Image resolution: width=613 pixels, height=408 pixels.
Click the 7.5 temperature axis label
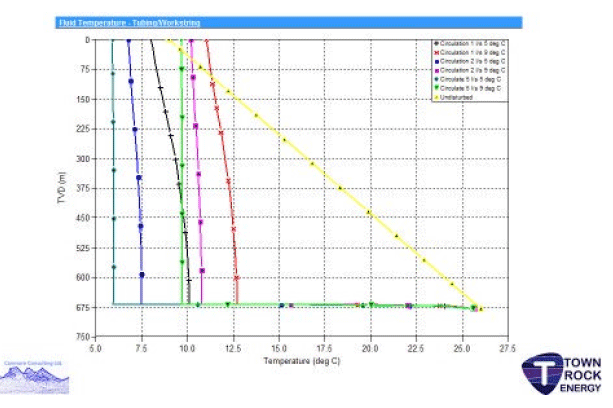(141, 348)
